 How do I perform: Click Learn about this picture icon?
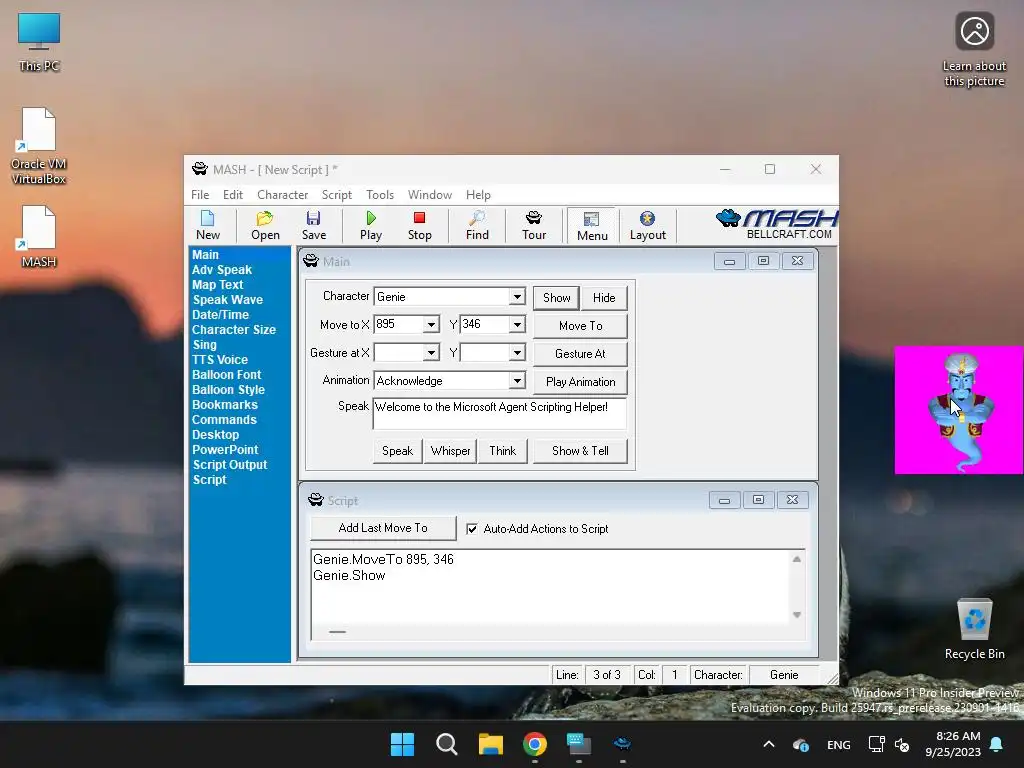pos(974,50)
